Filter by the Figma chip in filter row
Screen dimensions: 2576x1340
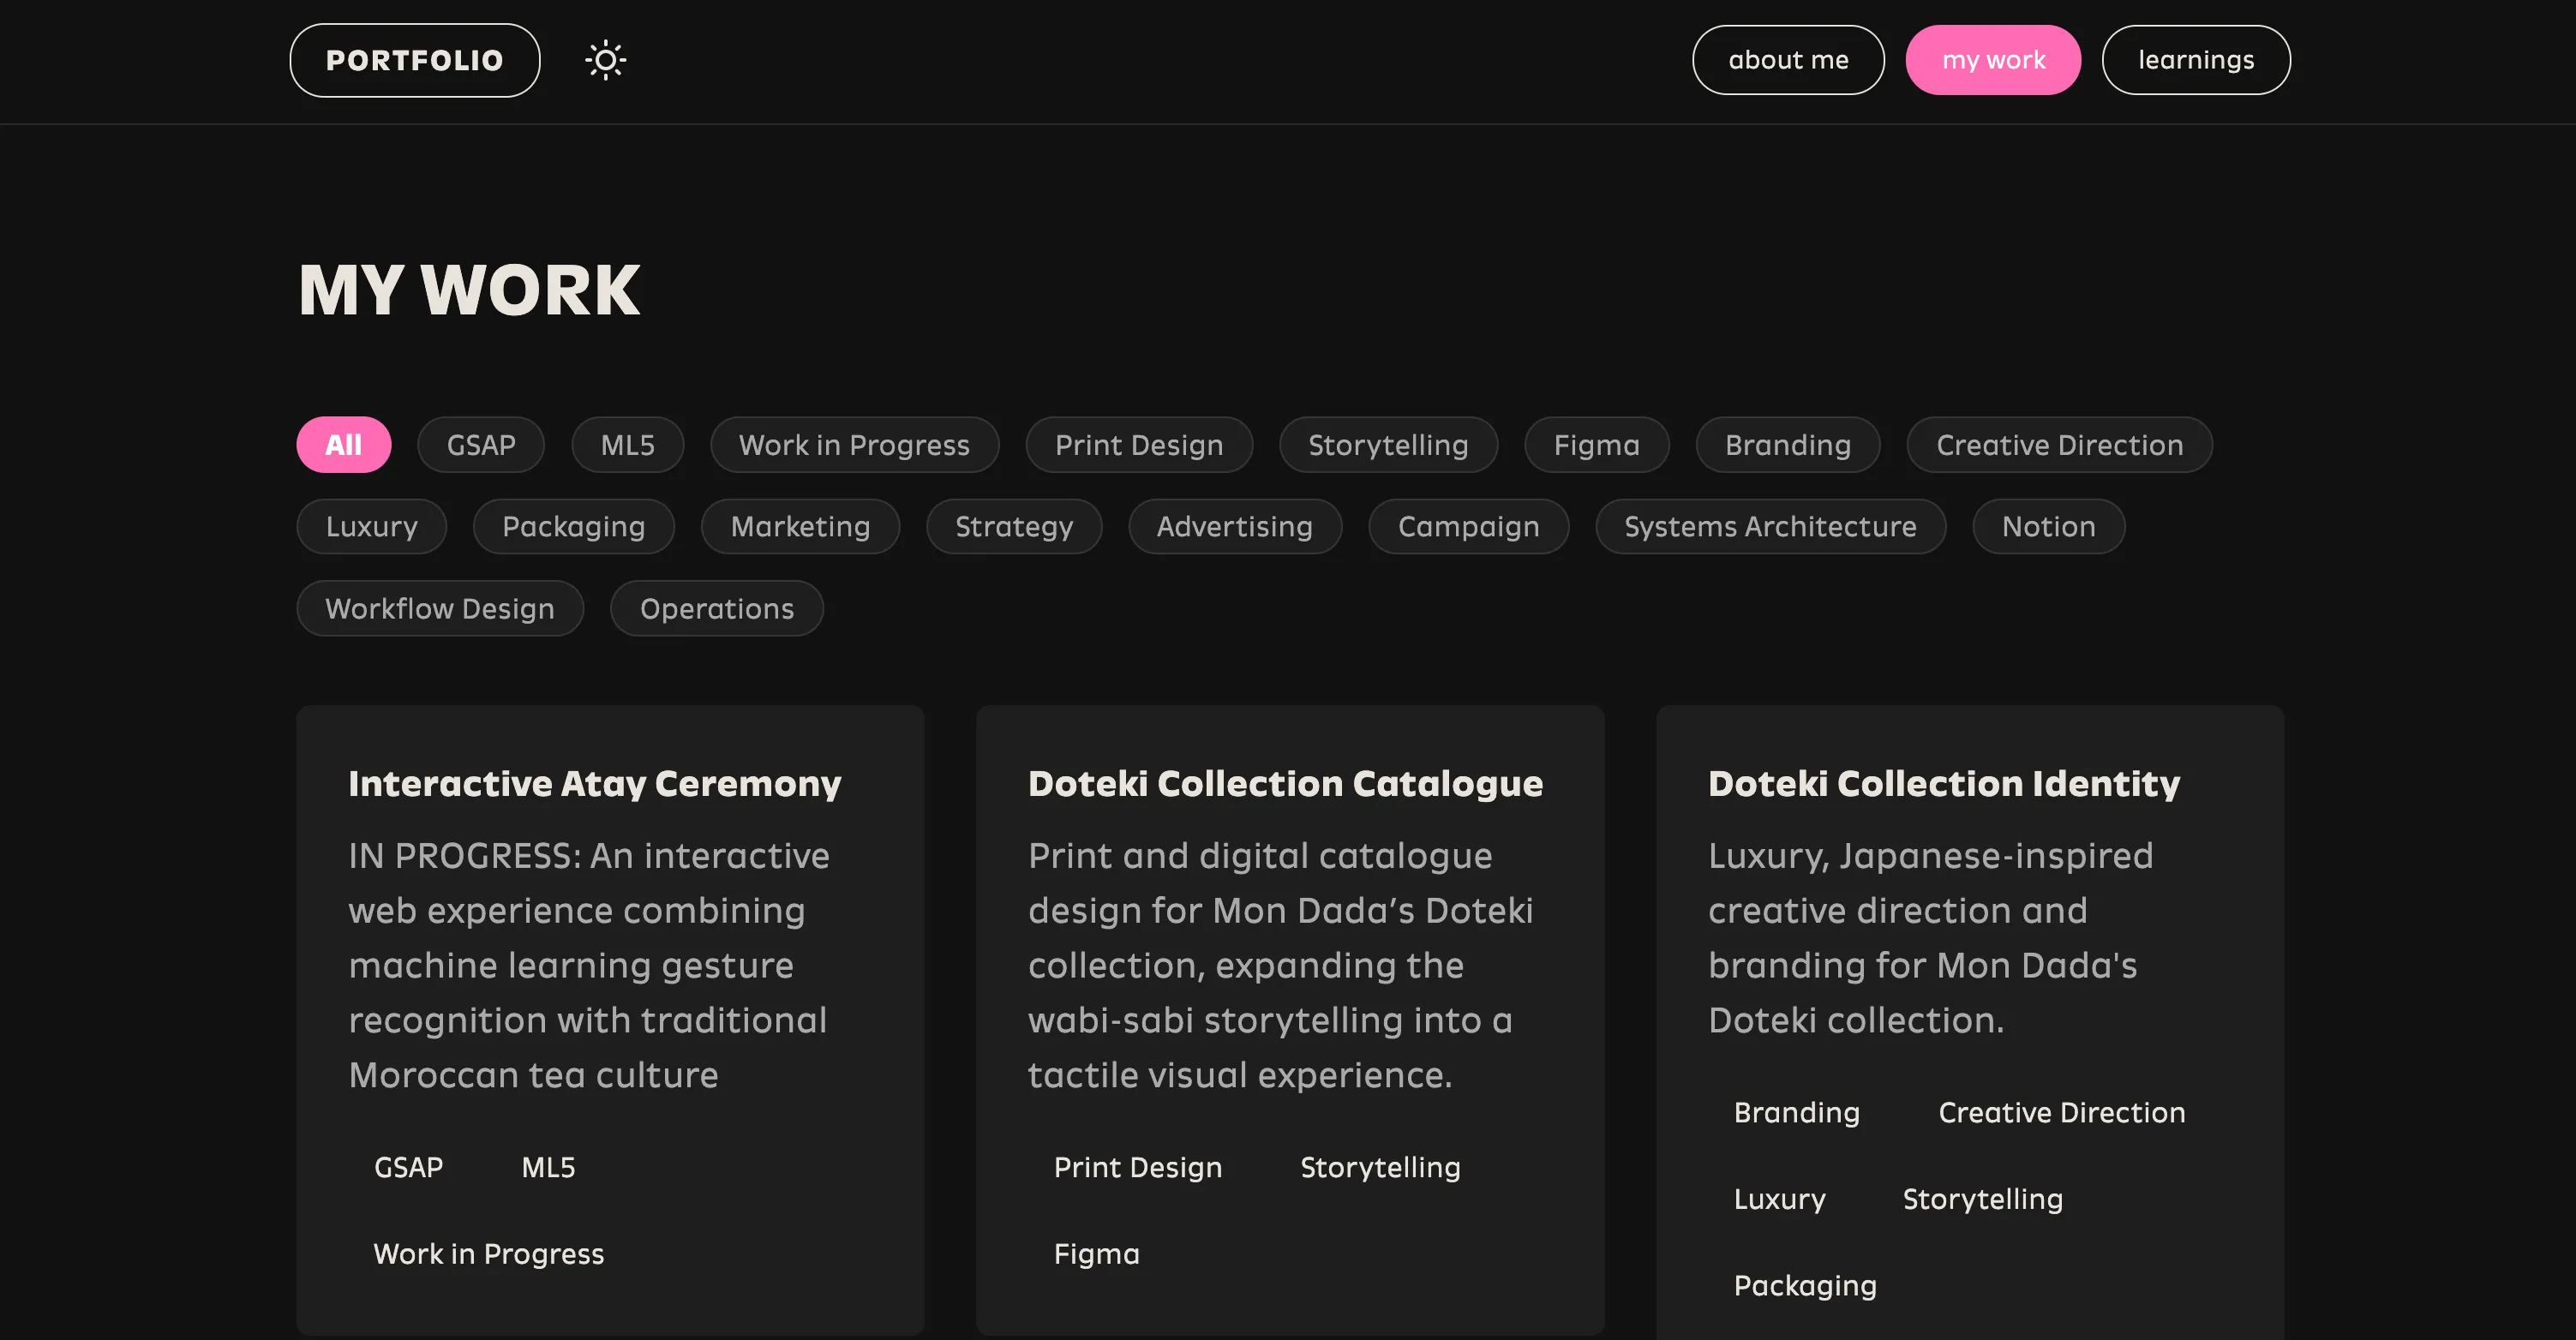pyautogui.click(x=1597, y=445)
